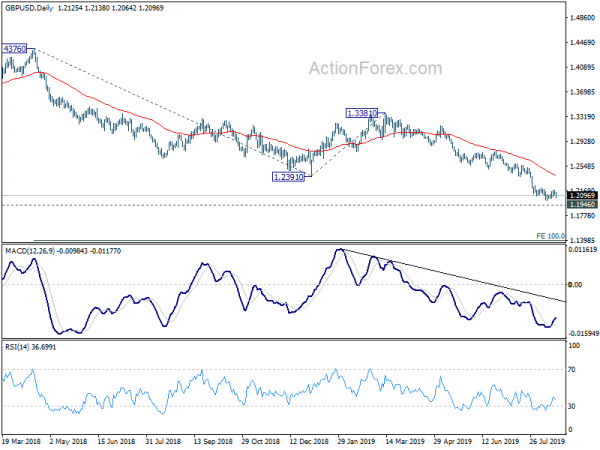Image resolution: width=600 pixels, height=450 pixels.
Task: Select the 13 Sep 2018 date marker
Action: [213, 441]
